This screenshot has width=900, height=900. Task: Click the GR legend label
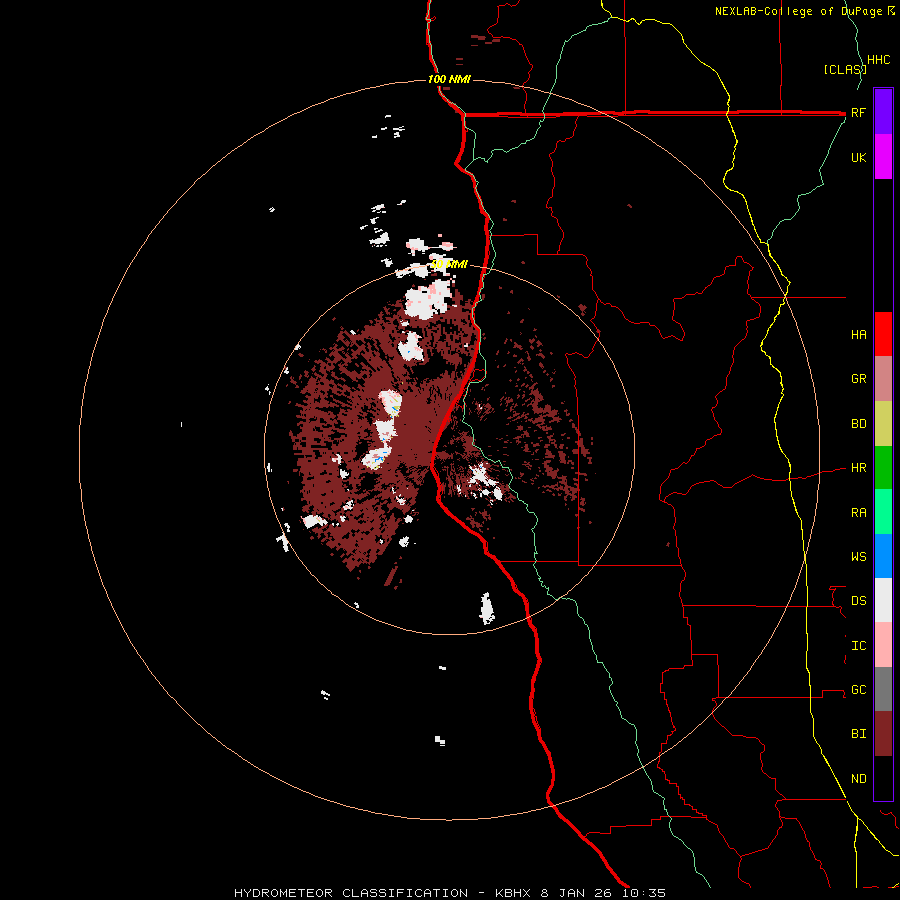click(x=858, y=379)
